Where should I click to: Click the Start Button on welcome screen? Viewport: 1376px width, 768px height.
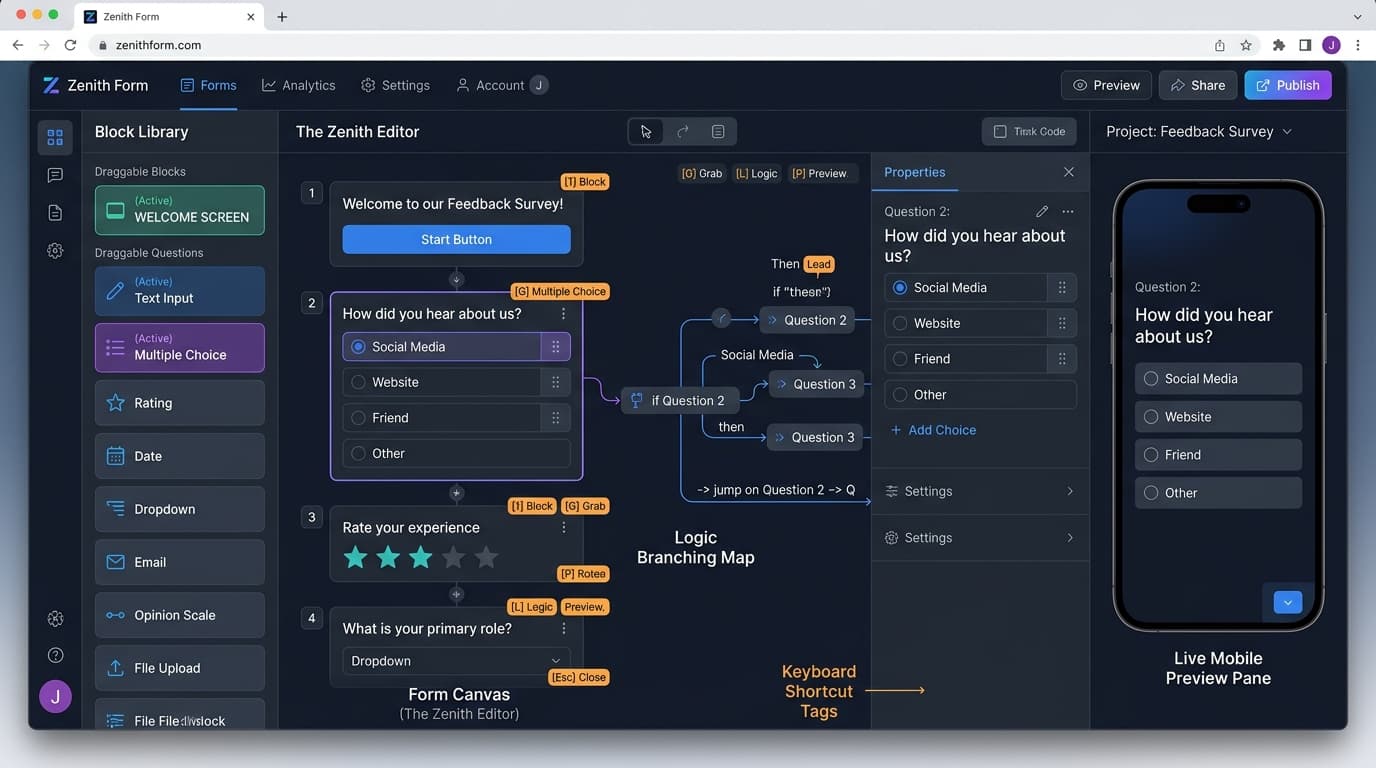[x=456, y=239]
